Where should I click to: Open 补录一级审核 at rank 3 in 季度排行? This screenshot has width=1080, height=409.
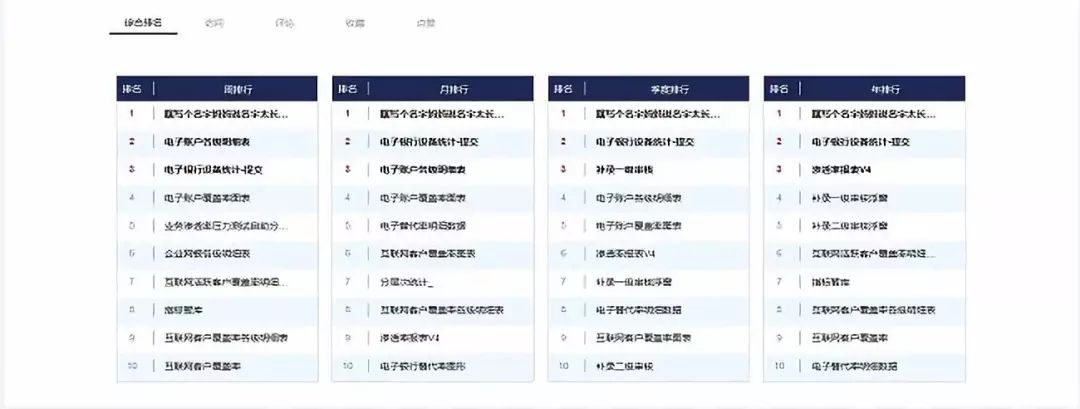[625, 169]
